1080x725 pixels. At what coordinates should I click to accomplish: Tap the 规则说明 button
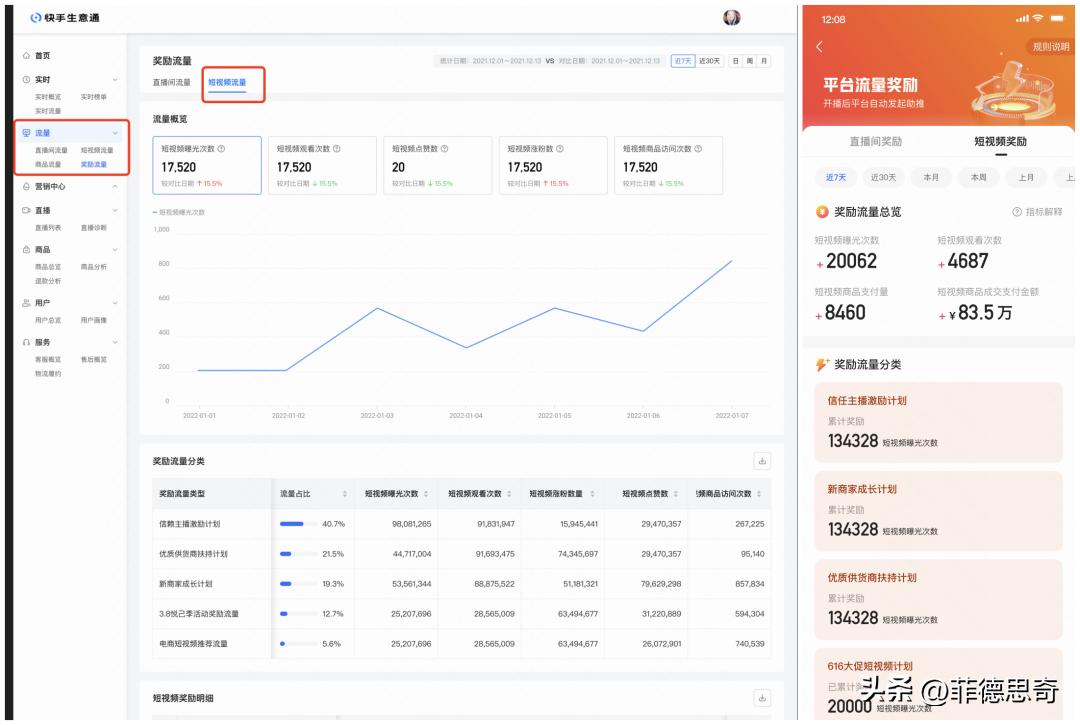click(1050, 47)
